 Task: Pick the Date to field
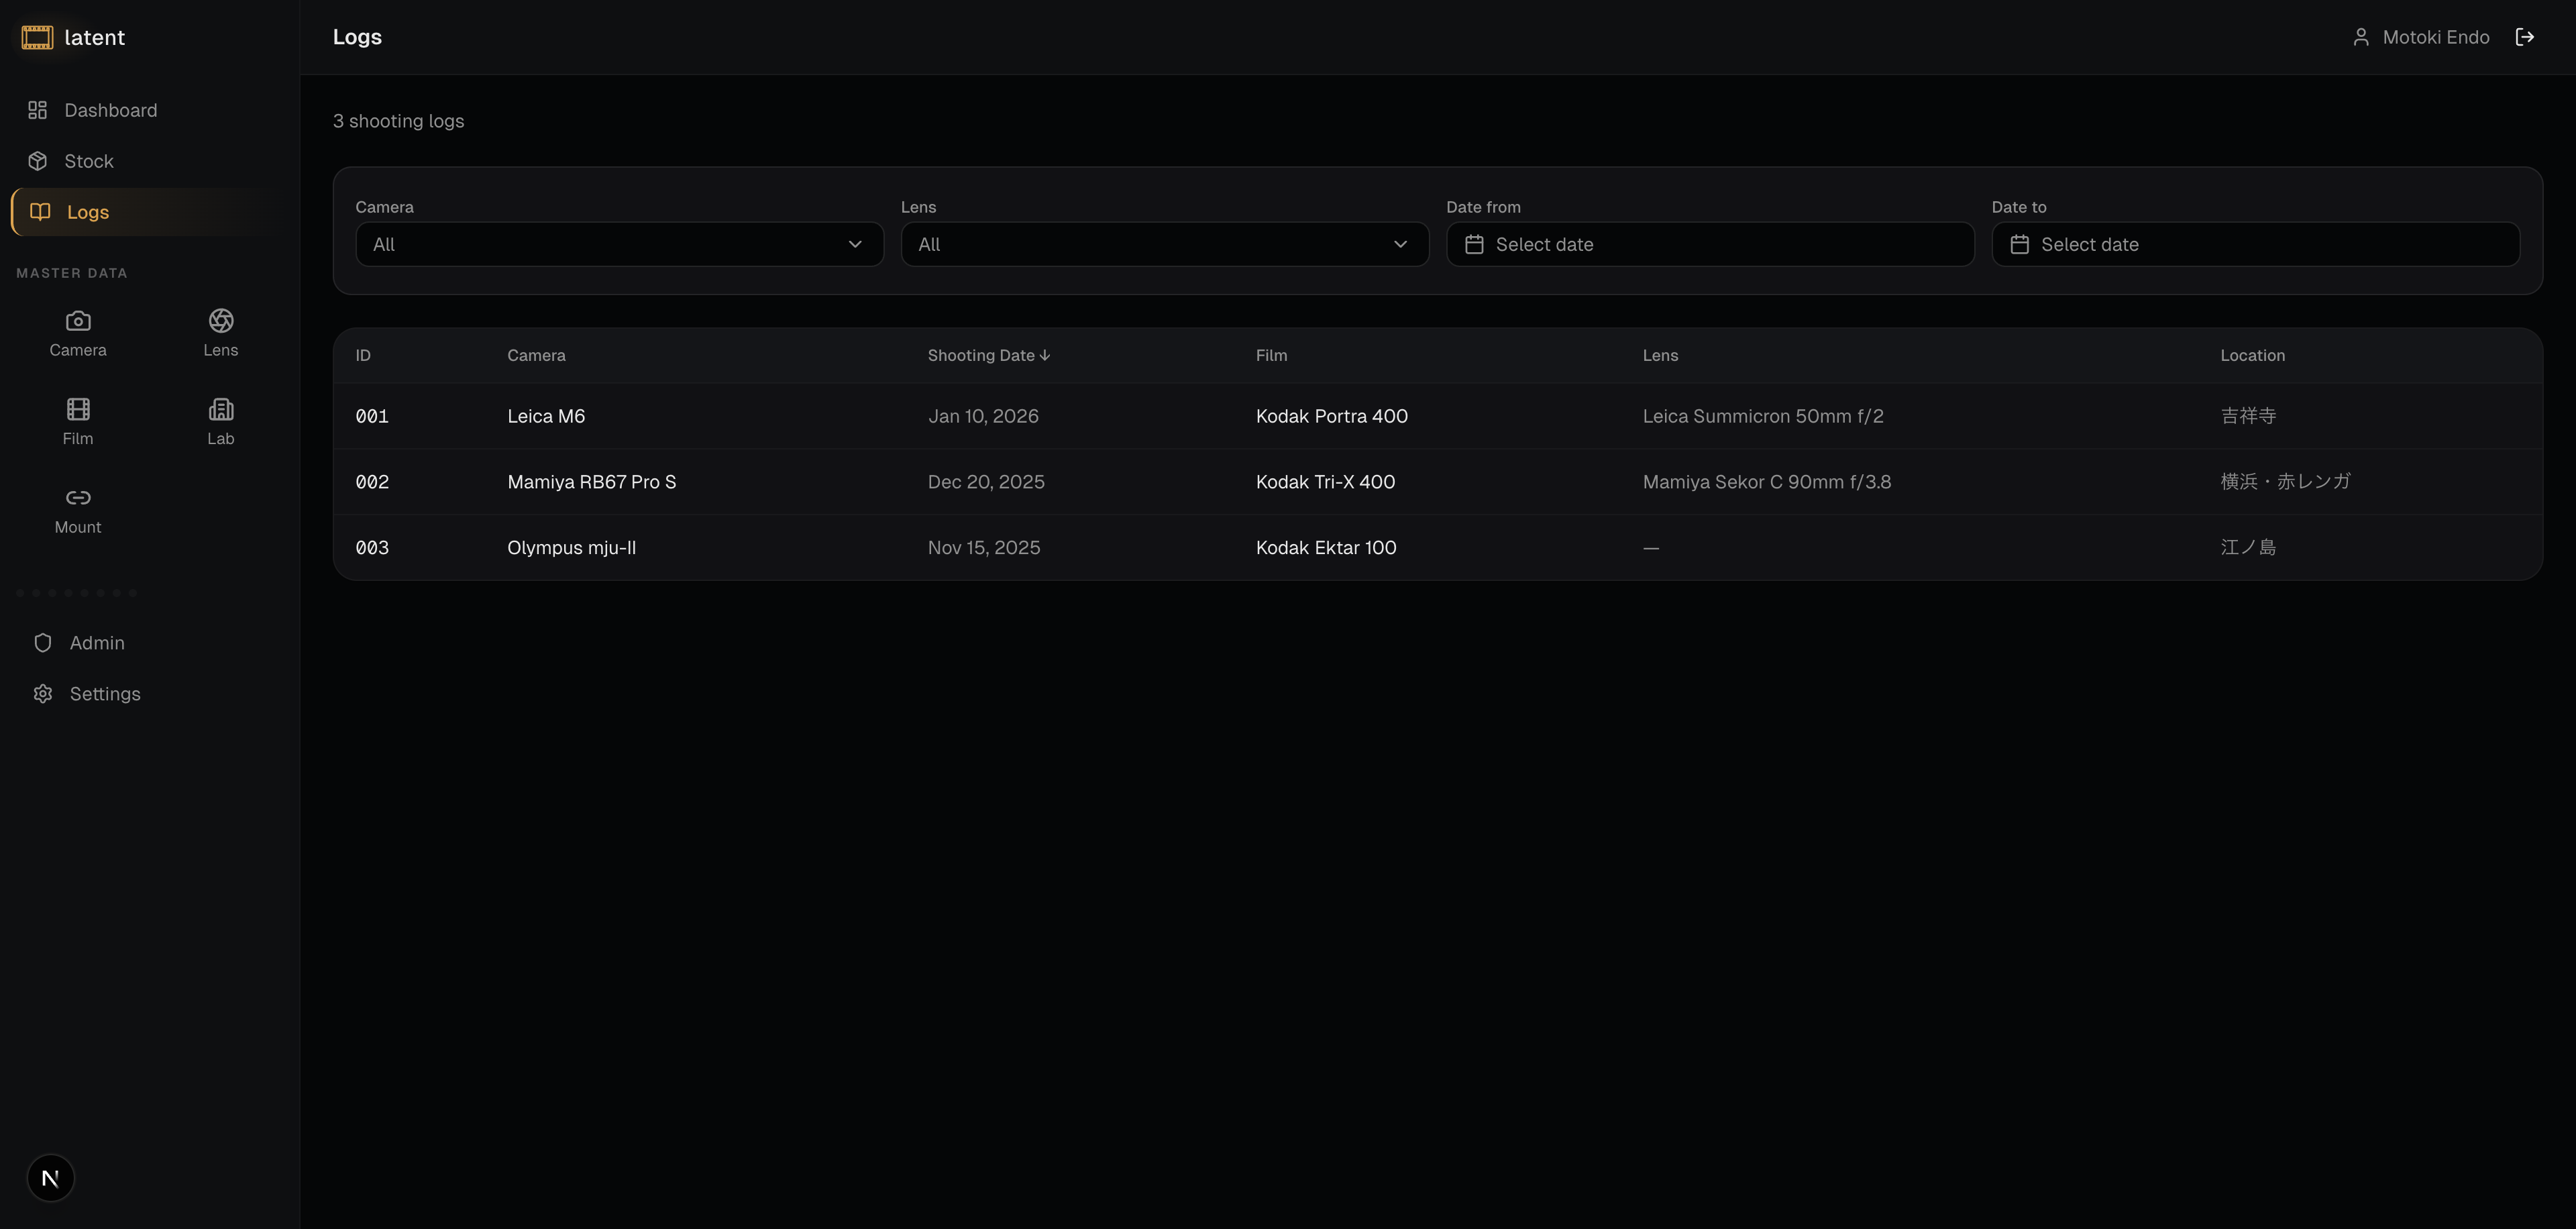(x=2254, y=244)
